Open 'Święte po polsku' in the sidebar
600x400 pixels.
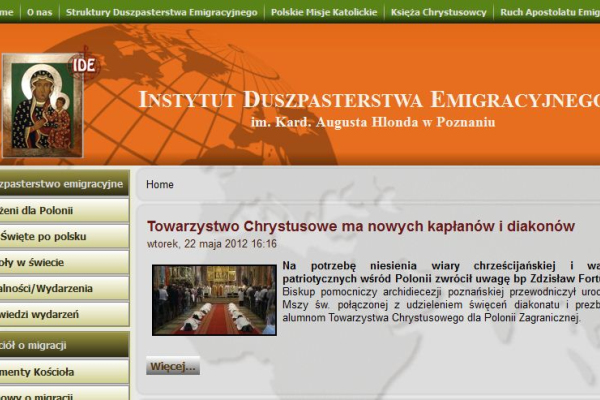(62, 237)
